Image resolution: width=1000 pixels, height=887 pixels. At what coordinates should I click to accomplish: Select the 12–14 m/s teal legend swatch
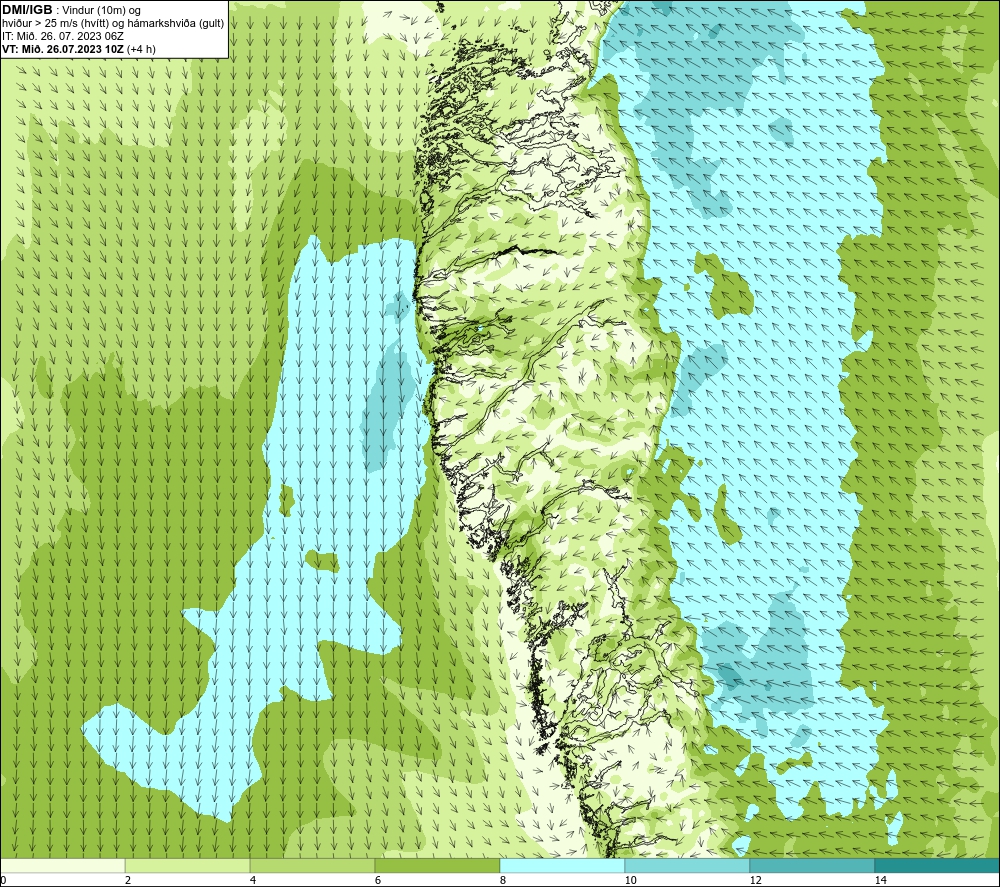(812, 866)
